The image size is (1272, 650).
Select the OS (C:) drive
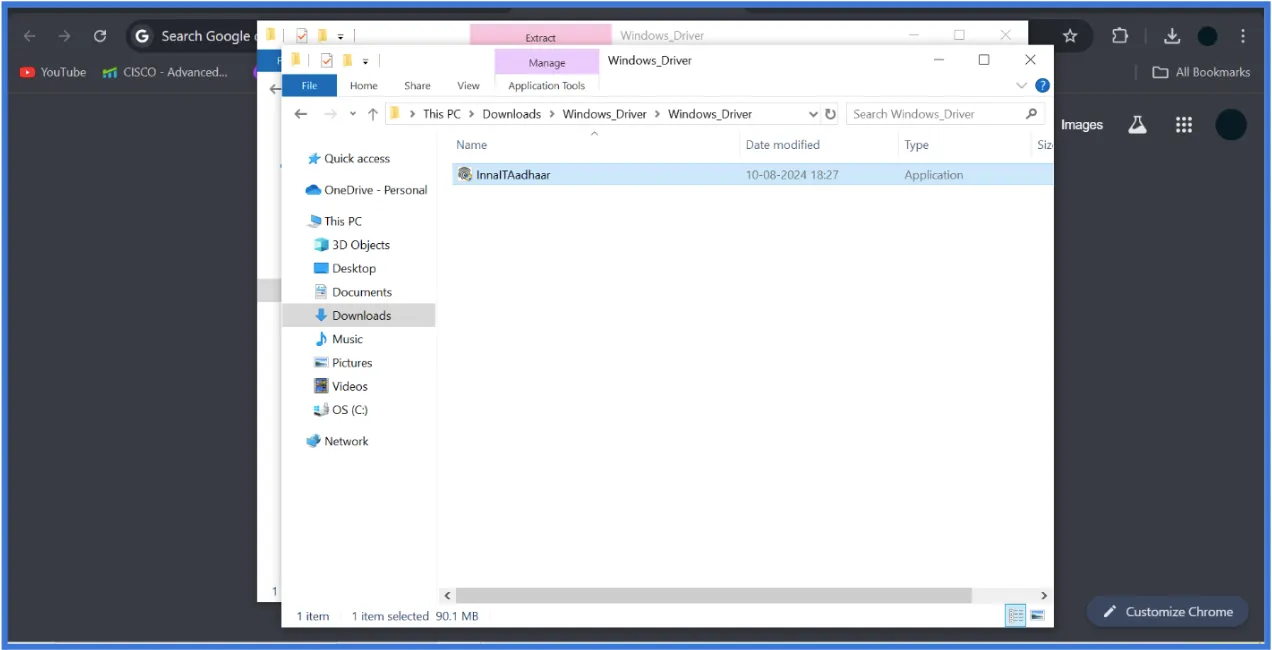[341, 410]
